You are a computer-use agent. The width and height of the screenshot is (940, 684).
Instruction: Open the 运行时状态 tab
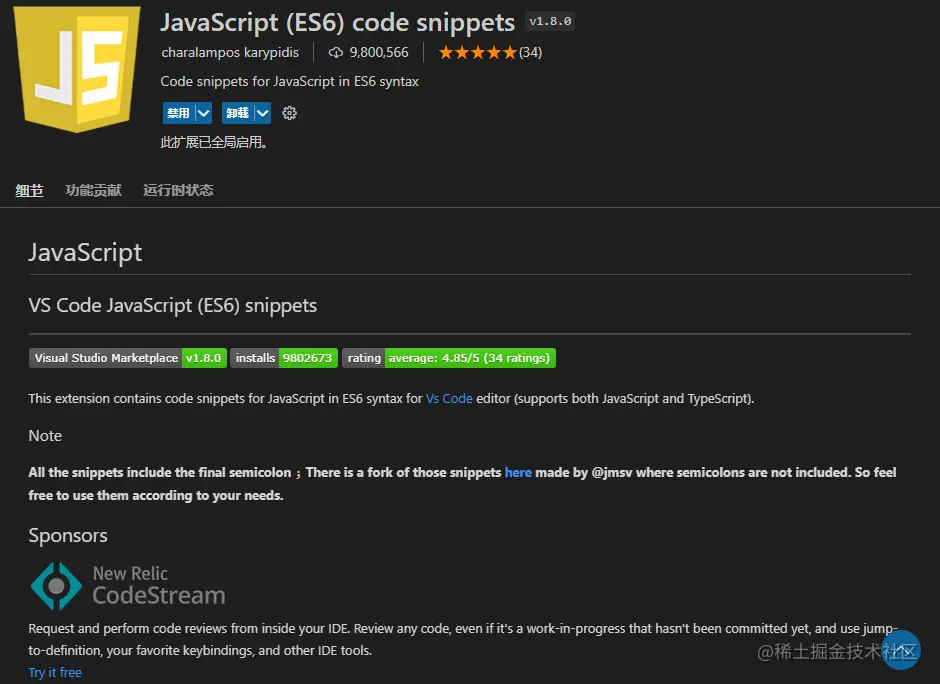(x=177, y=190)
